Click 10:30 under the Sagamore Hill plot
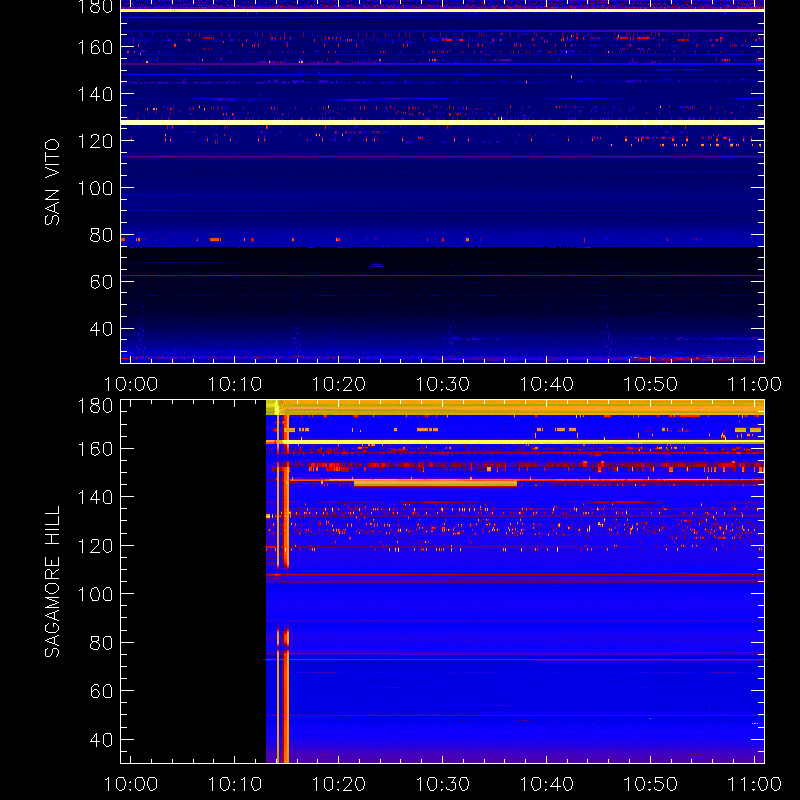 pyautogui.click(x=443, y=784)
